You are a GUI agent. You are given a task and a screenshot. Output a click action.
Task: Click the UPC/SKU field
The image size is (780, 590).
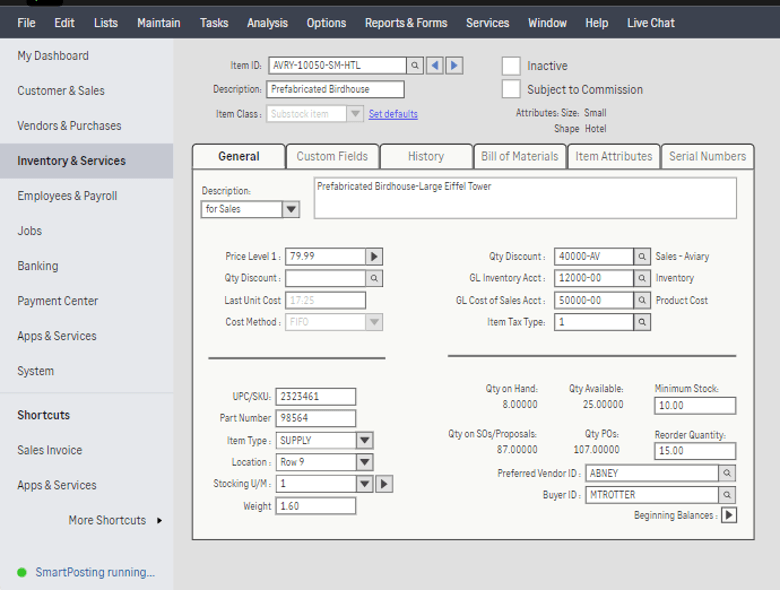click(x=315, y=396)
